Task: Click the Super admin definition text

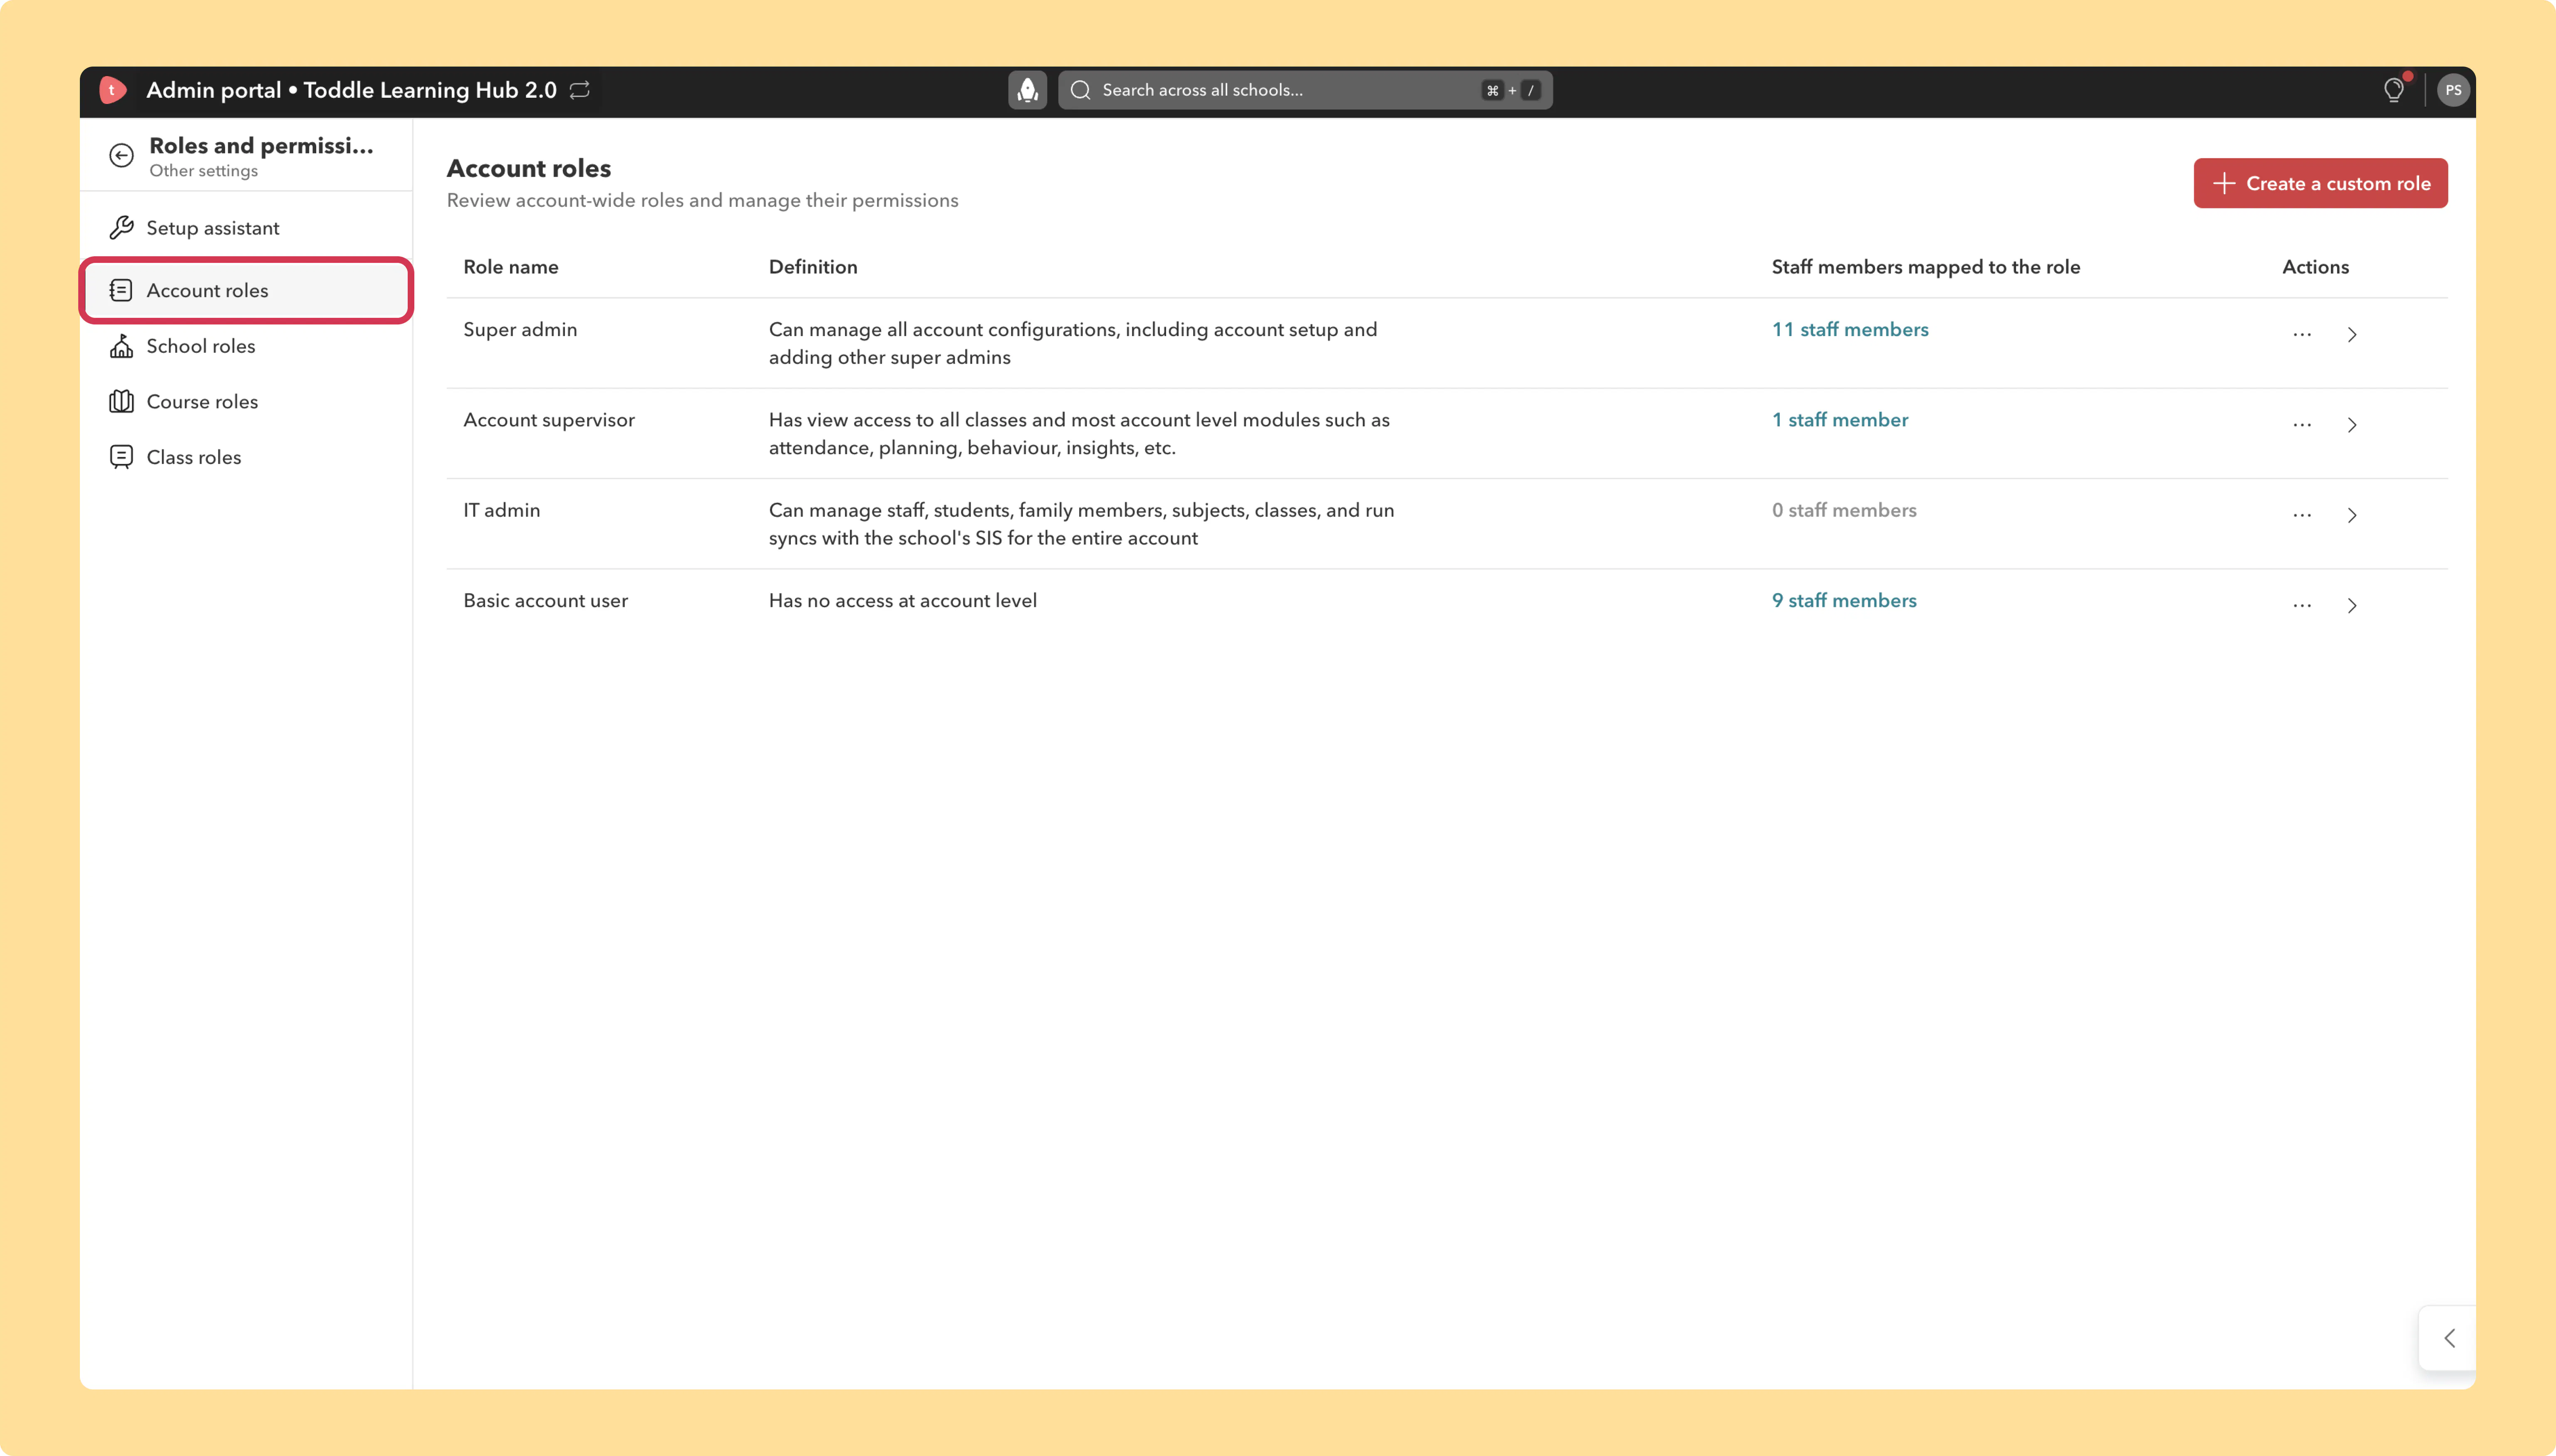Action: point(1073,343)
